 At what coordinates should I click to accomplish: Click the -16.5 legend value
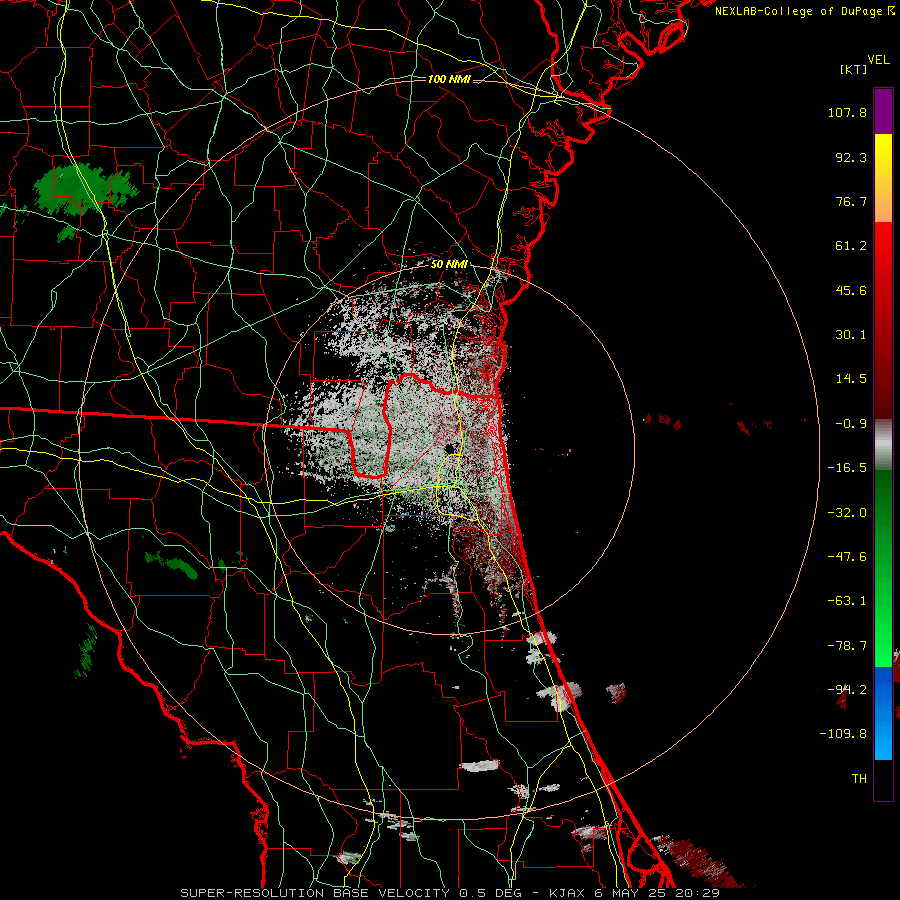pos(847,468)
